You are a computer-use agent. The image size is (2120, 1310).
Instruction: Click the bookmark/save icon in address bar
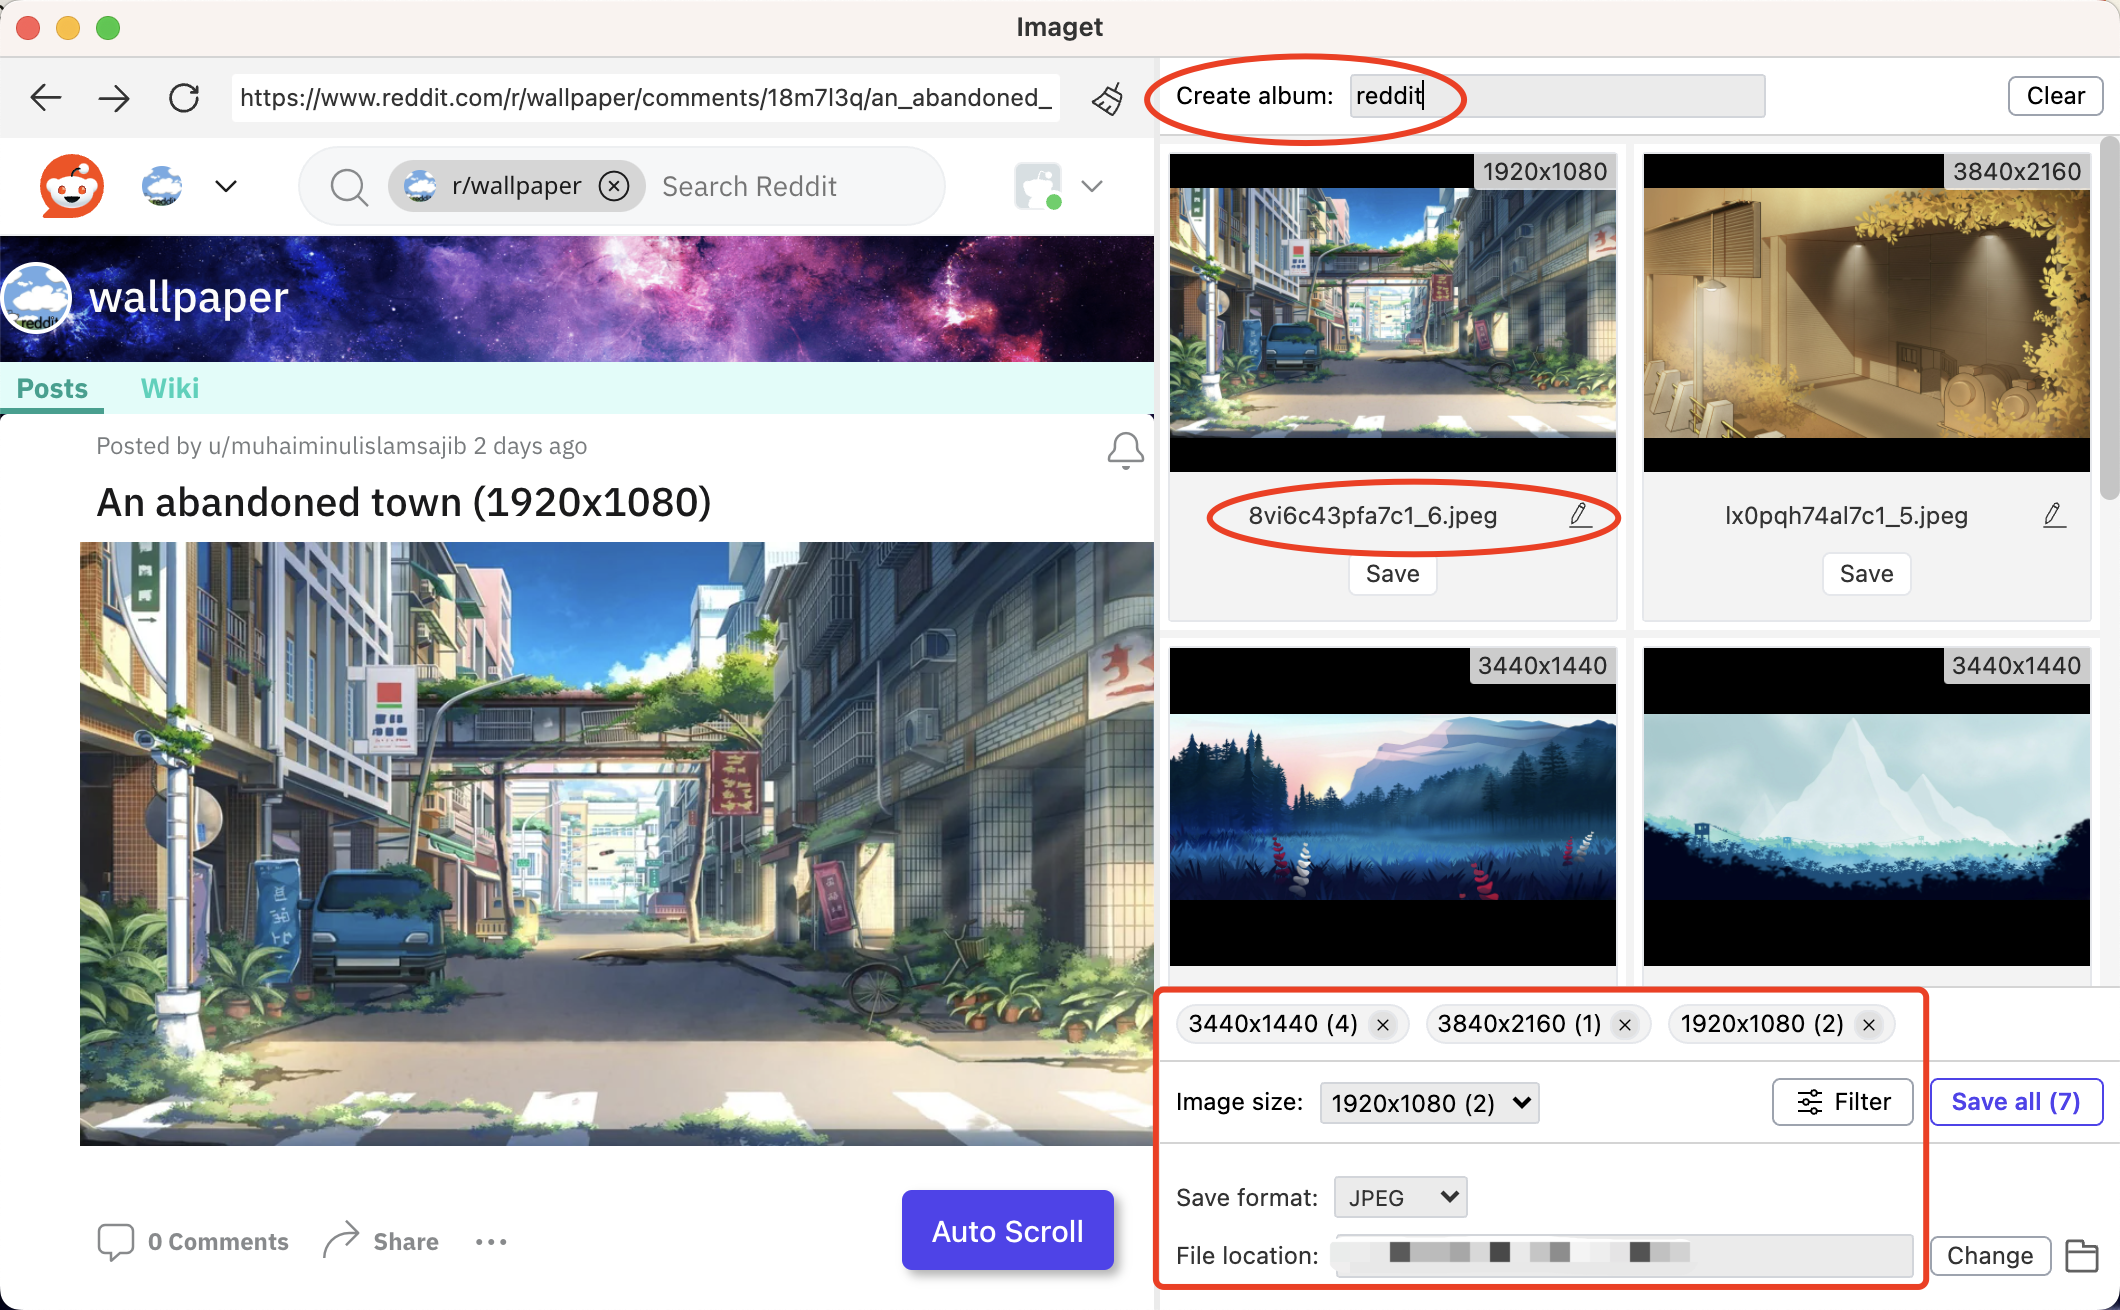(x=1105, y=95)
